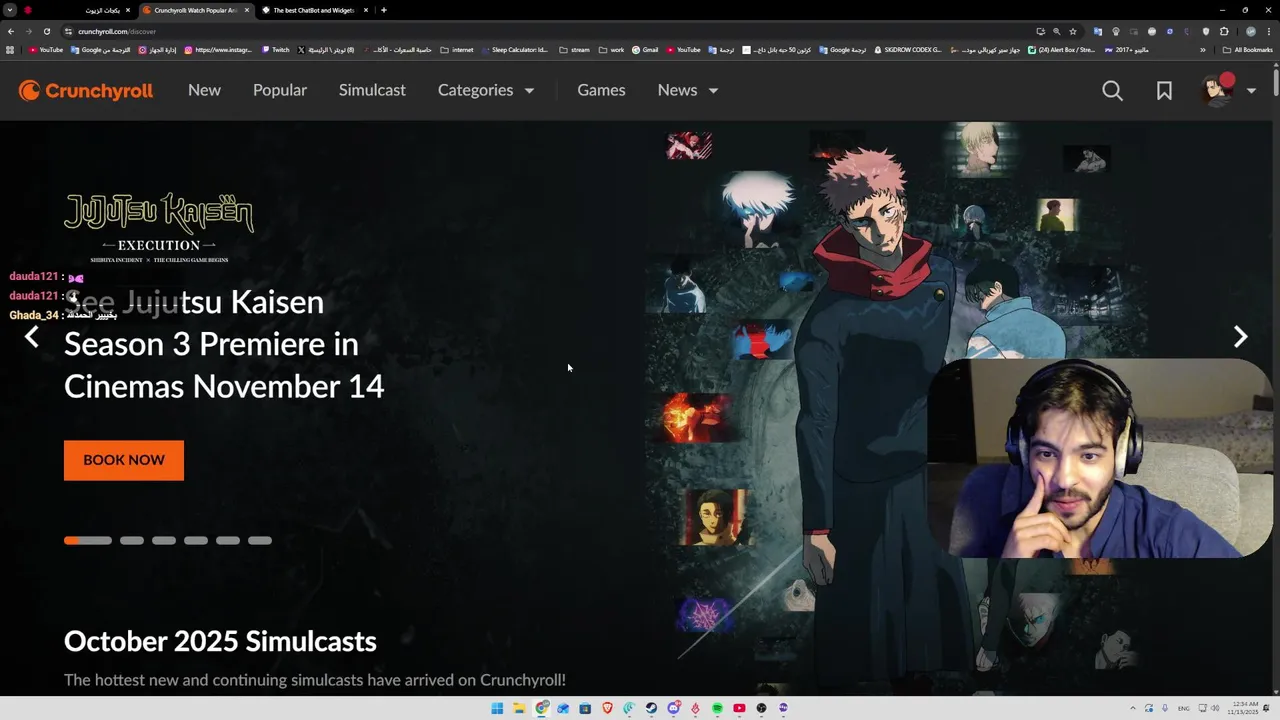The width and height of the screenshot is (1280, 720).
Task: Open the Gmail bookmark
Action: tap(645, 49)
